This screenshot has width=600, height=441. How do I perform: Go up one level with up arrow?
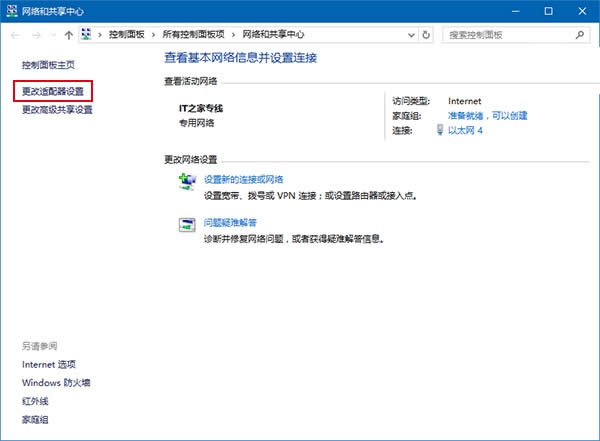[68, 35]
